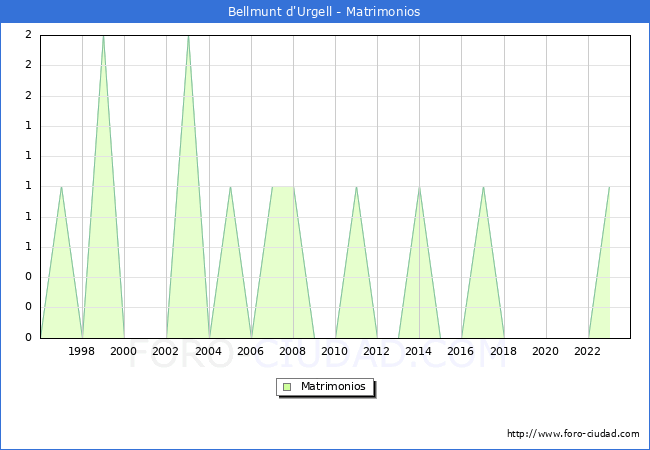Click the 2023 data point at chart end

pos(609,187)
